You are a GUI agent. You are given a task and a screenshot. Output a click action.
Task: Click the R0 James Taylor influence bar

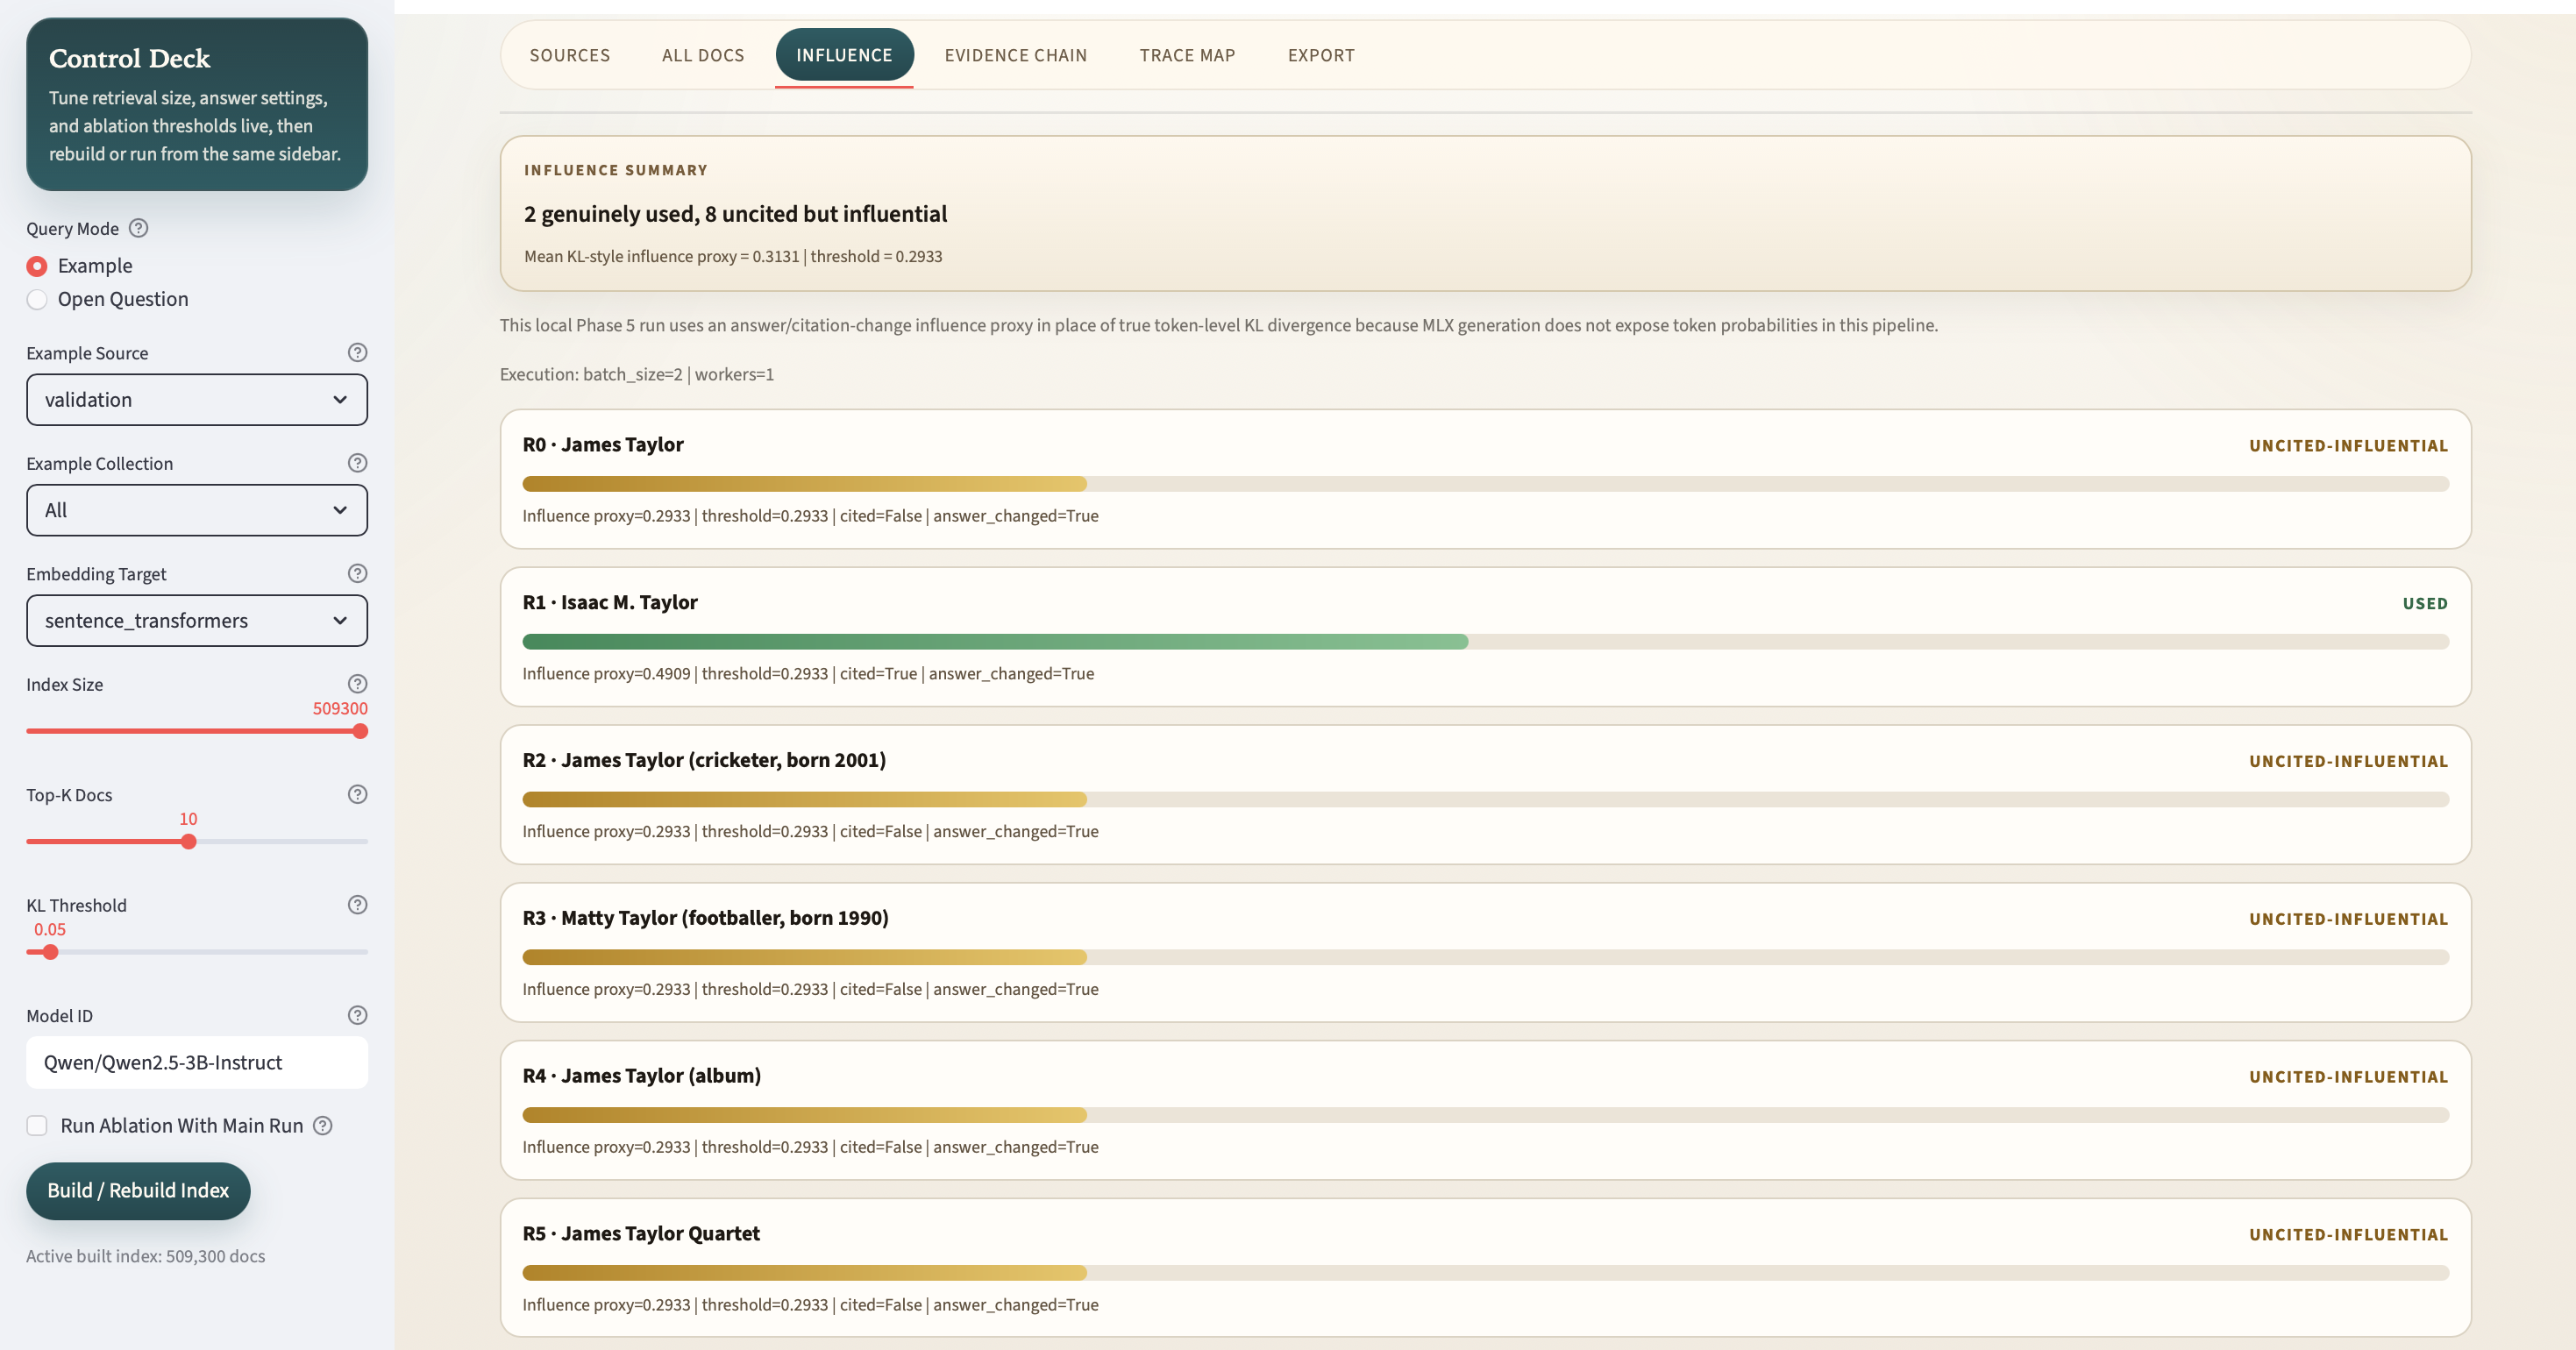coord(1485,484)
